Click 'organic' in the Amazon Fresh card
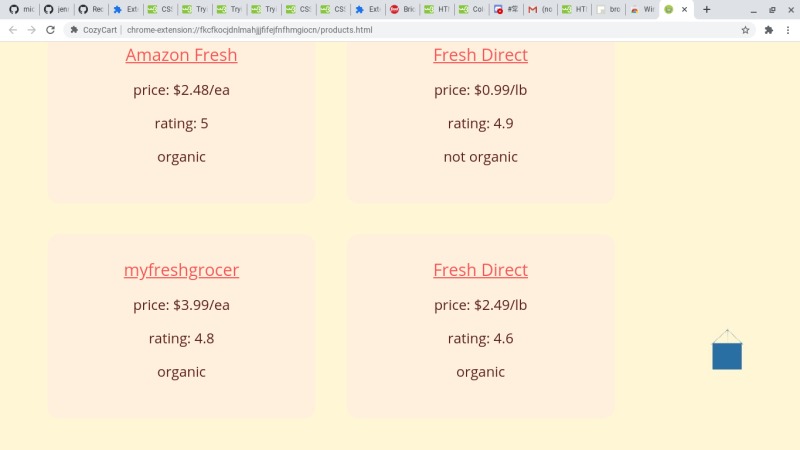Viewport: 800px width, 450px height. pos(181,157)
